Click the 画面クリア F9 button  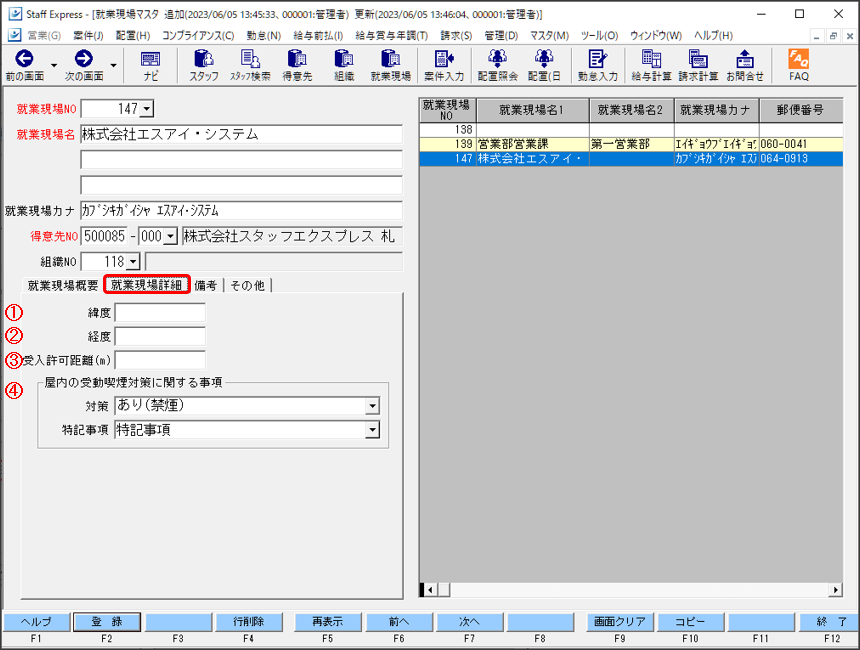[x=620, y=622]
